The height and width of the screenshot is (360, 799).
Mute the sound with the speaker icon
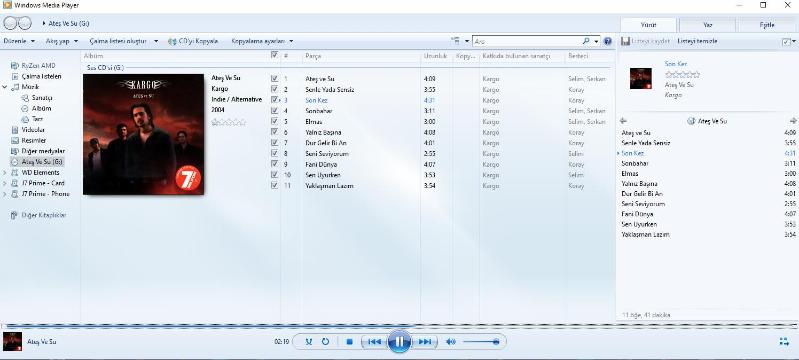[x=450, y=342]
